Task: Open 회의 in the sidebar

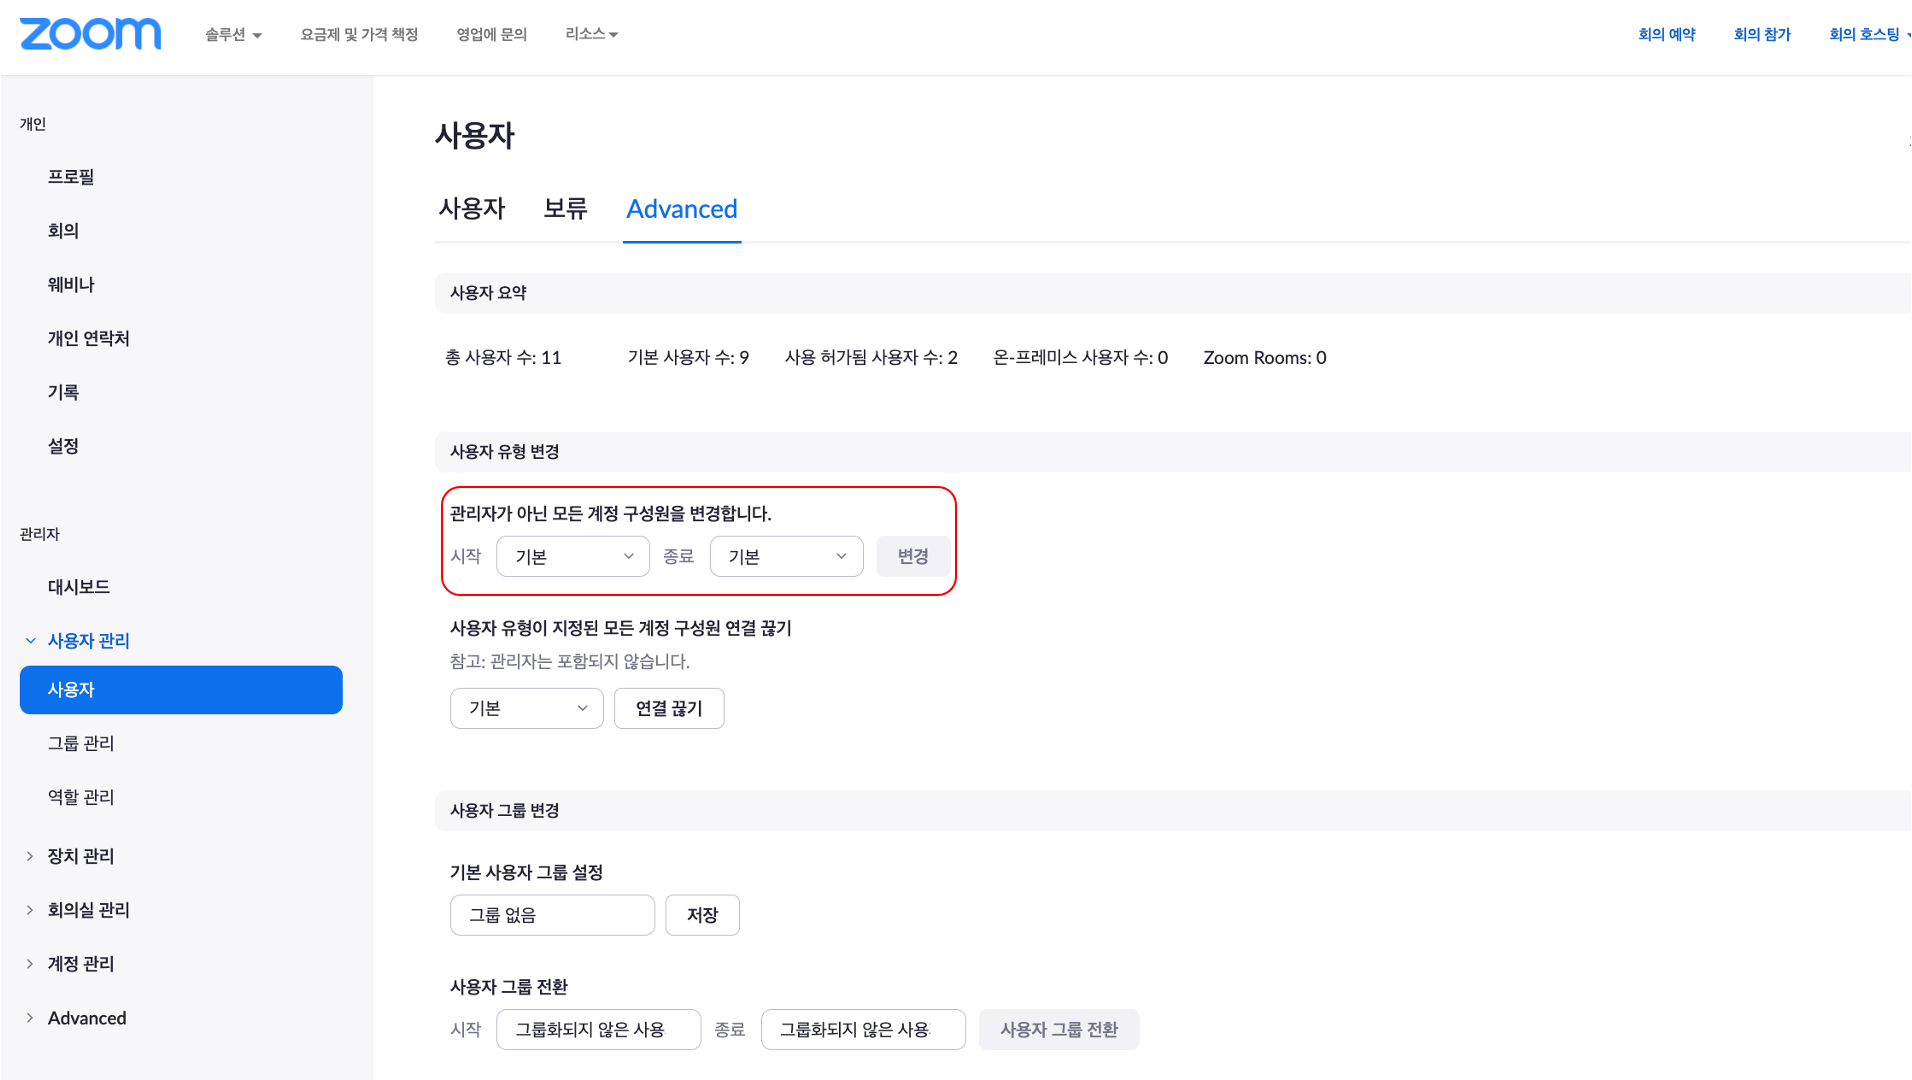Action: point(63,231)
